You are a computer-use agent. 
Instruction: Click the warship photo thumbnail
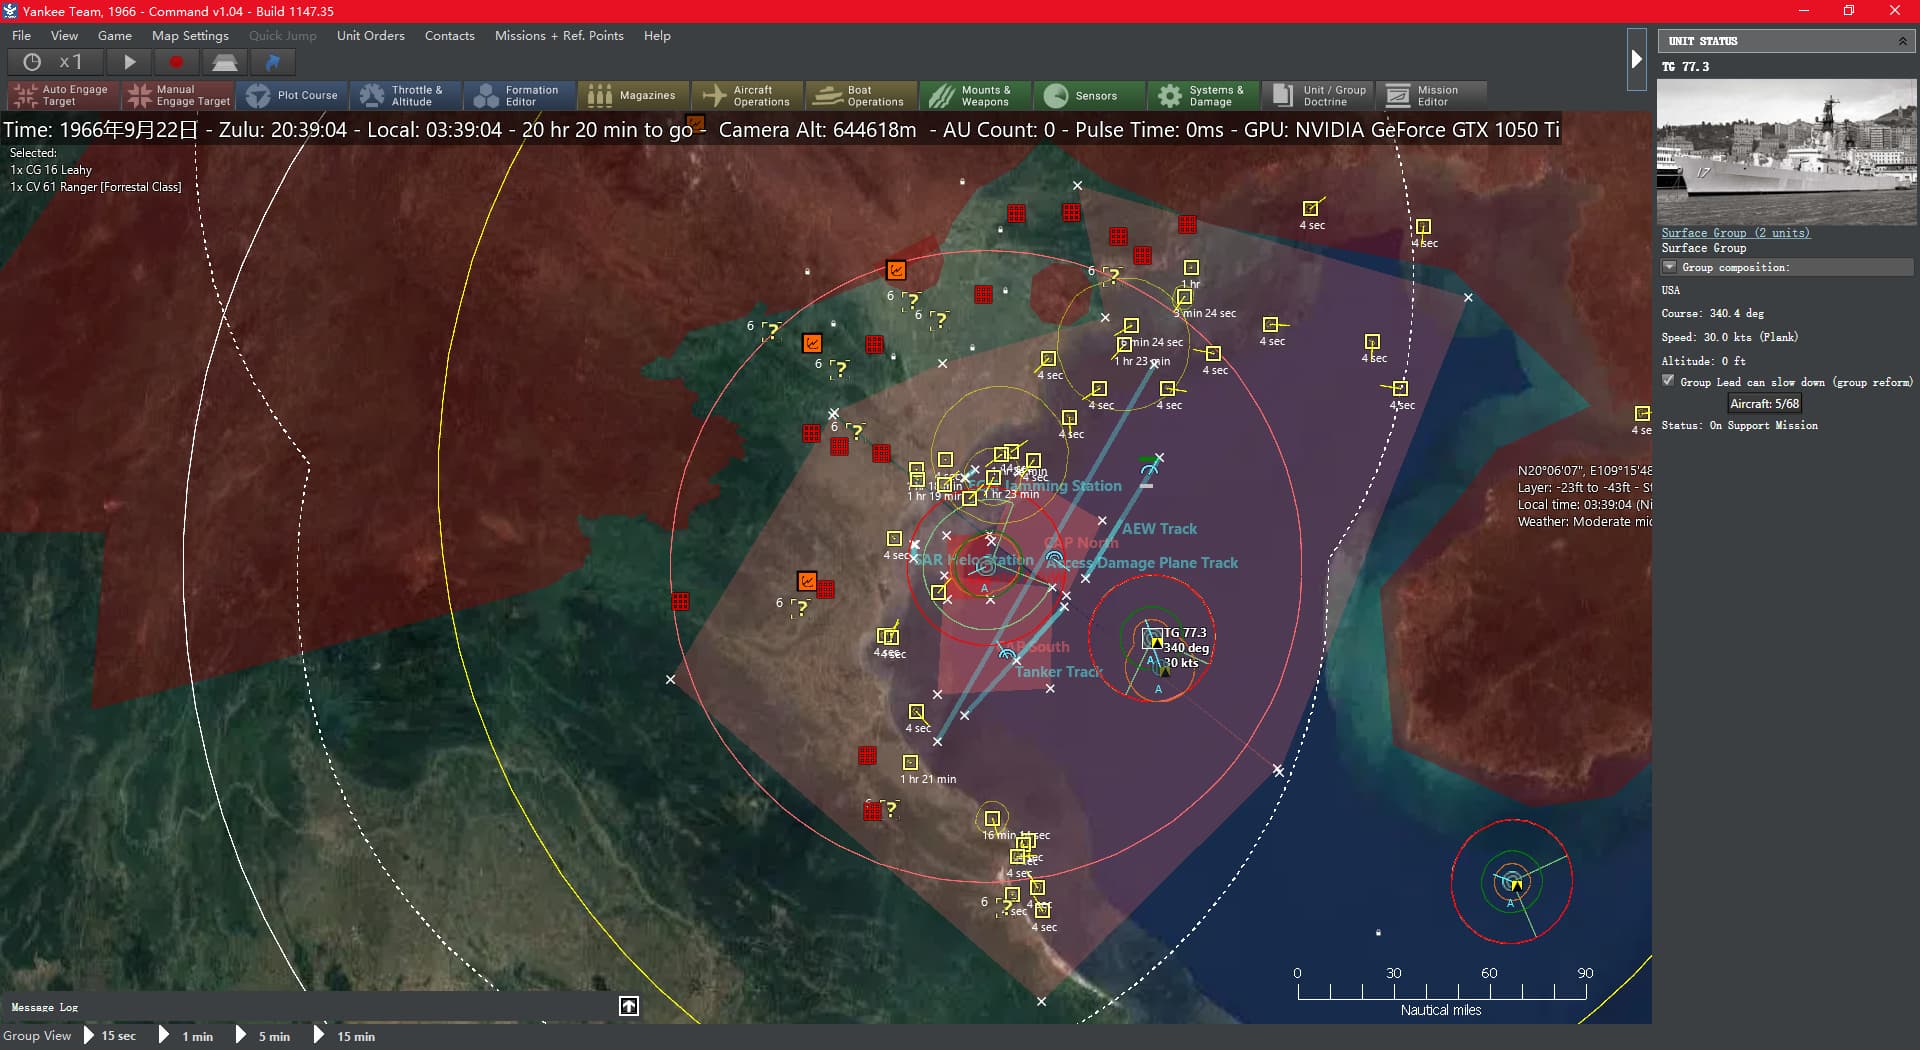pos(1786,152)
